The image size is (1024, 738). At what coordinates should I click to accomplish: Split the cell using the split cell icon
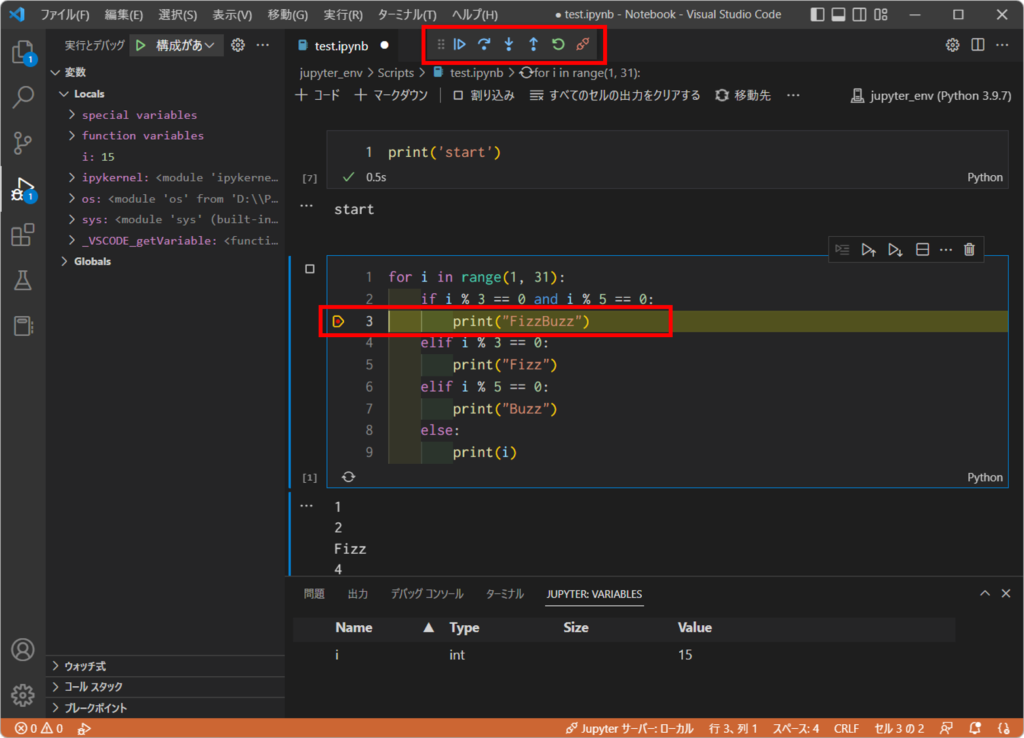921,249
